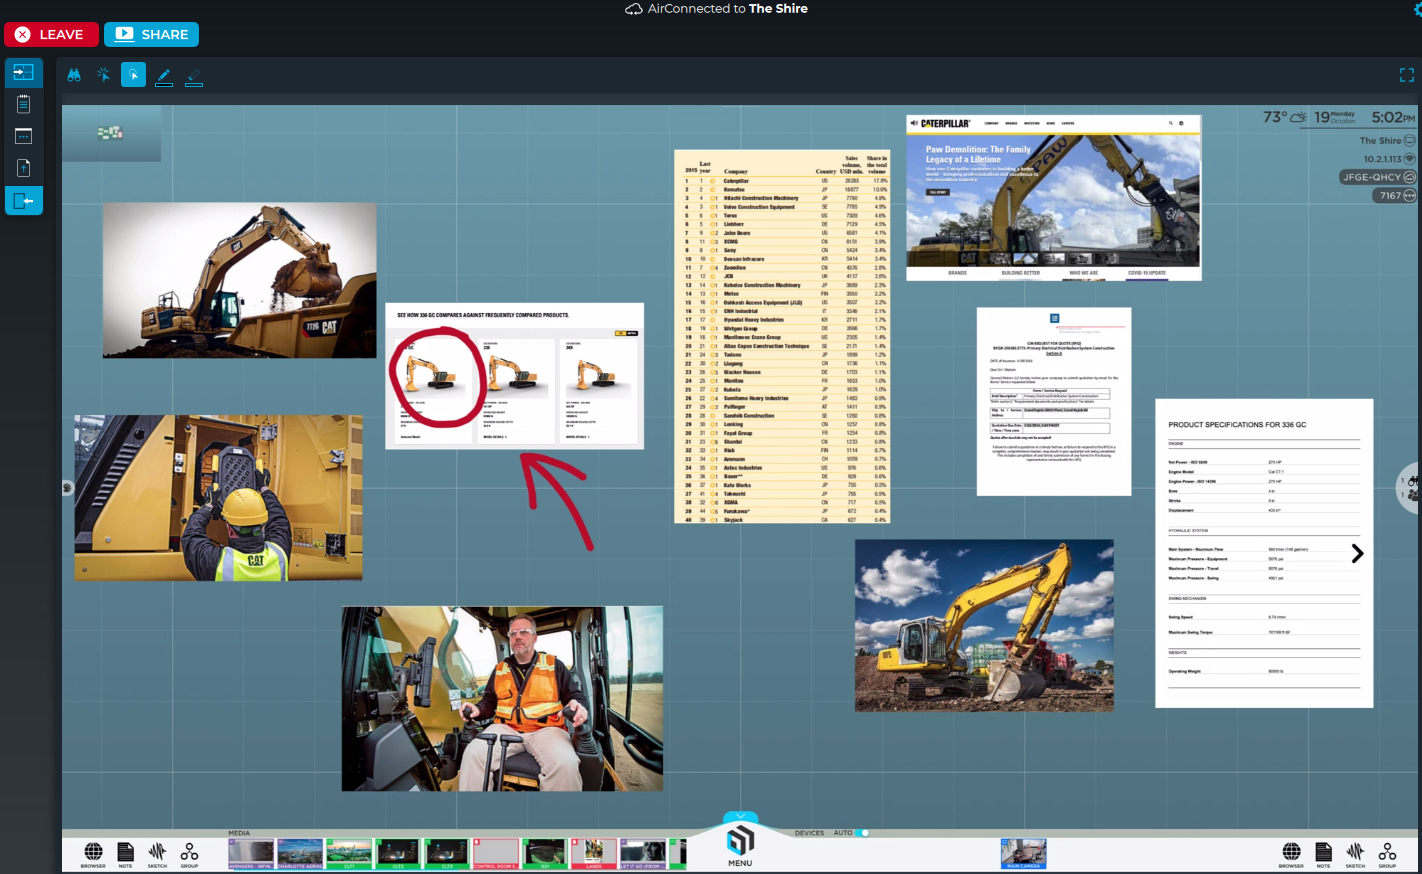Collapse the bottom tray with the chevron
Screen dimensions: 1422x874
point(740,817)
